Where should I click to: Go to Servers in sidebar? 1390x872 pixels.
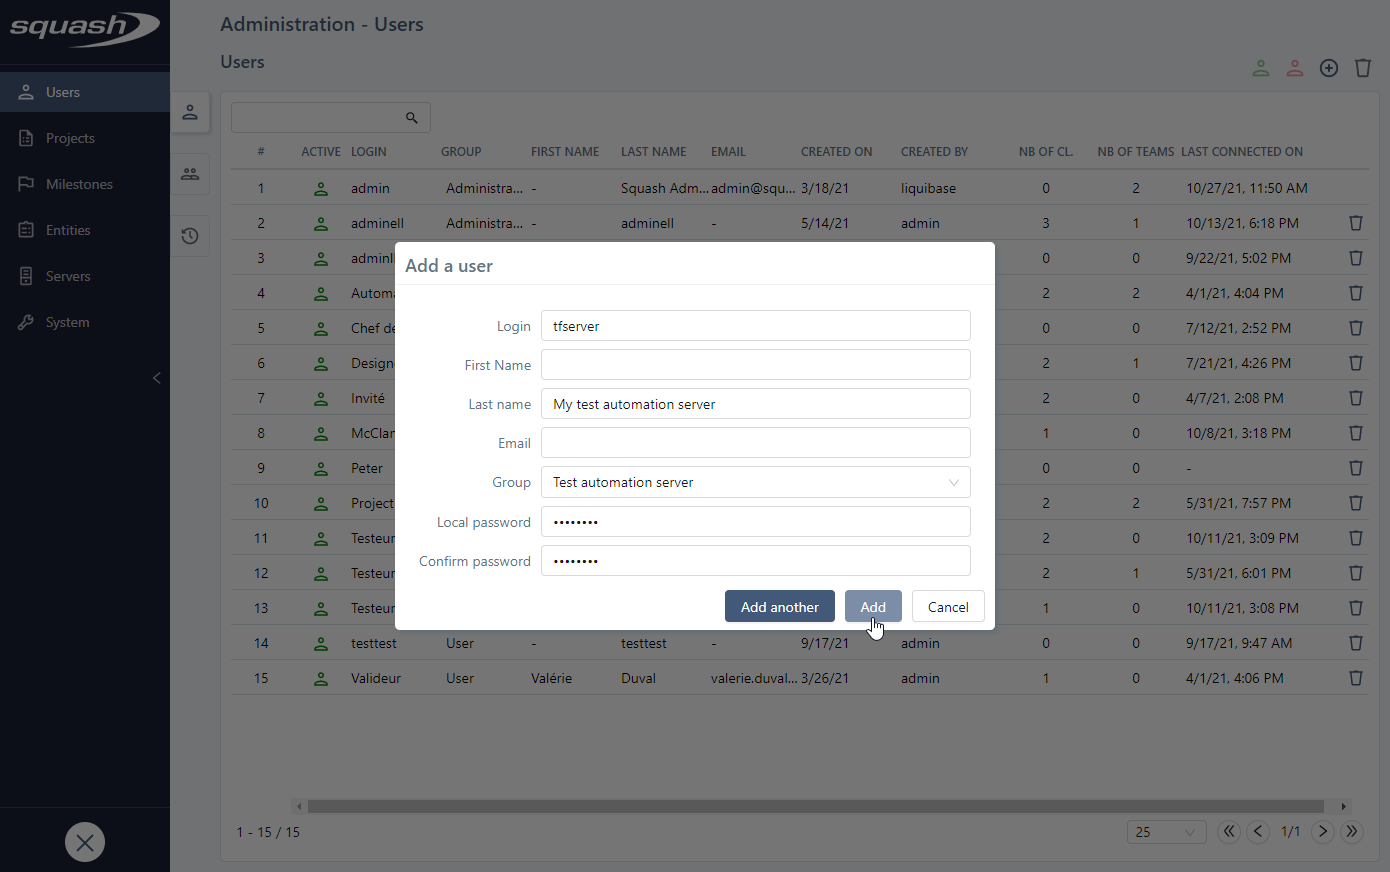[x=68, y=276]
